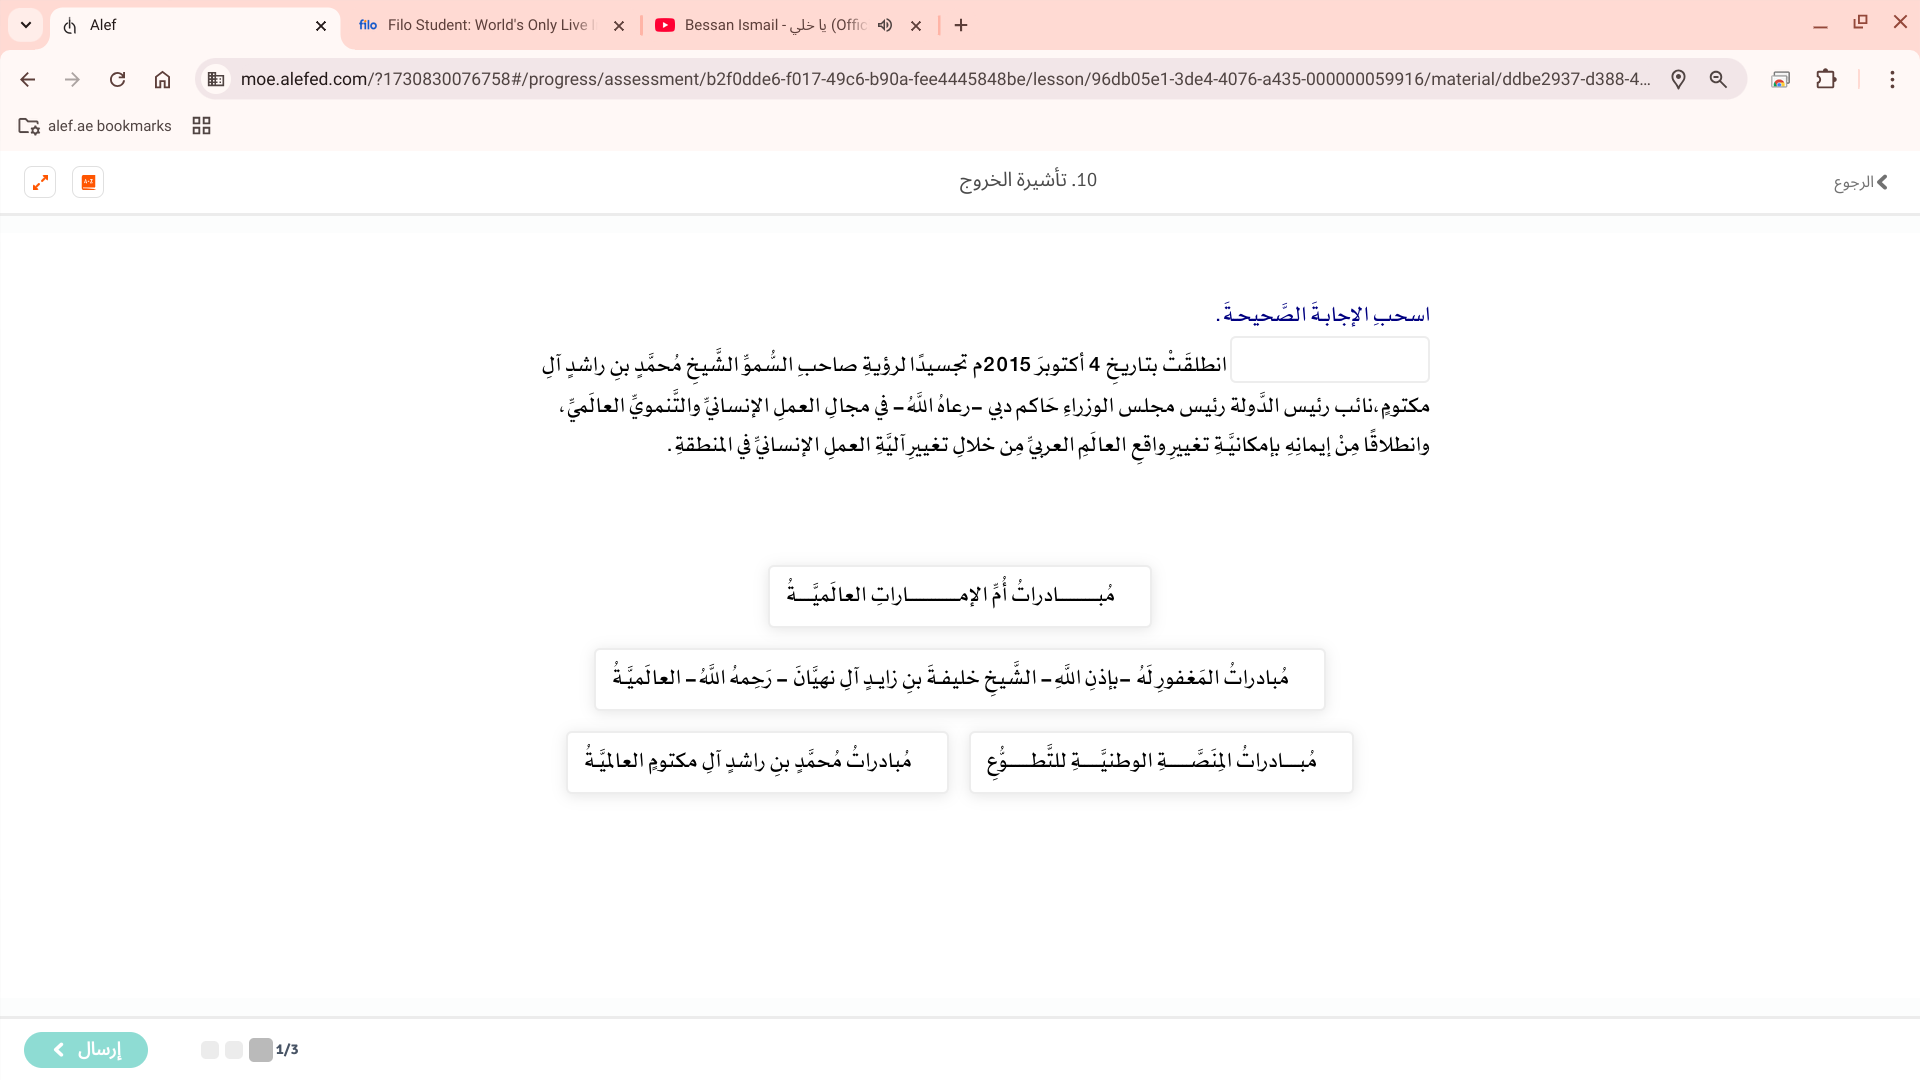Select the مبادرات أم الإمارات العالمية option
This screenshot has height=1080, width=1920.
(959, 597)
